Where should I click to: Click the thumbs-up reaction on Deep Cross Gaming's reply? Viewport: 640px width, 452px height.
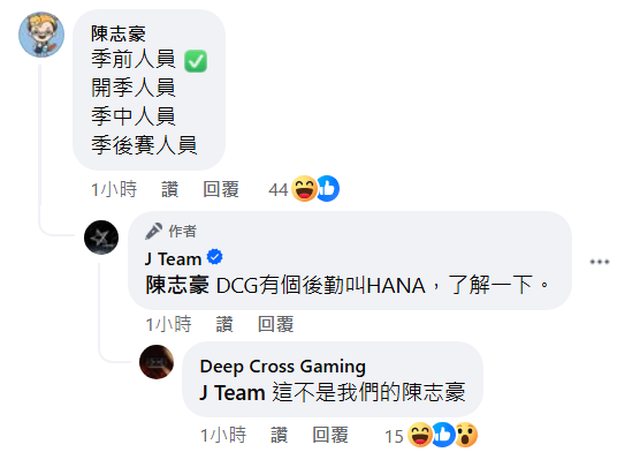click(x=444, y=435)
